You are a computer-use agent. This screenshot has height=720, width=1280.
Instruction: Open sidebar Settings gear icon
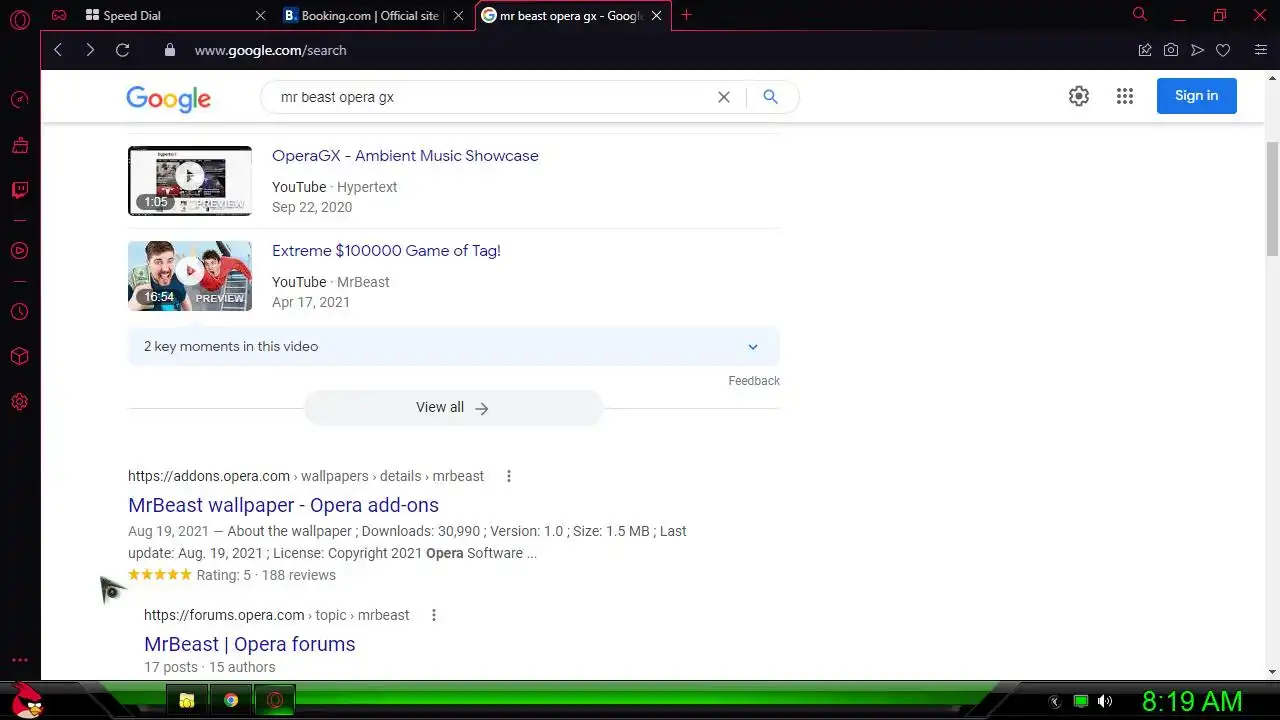point(19,402)
